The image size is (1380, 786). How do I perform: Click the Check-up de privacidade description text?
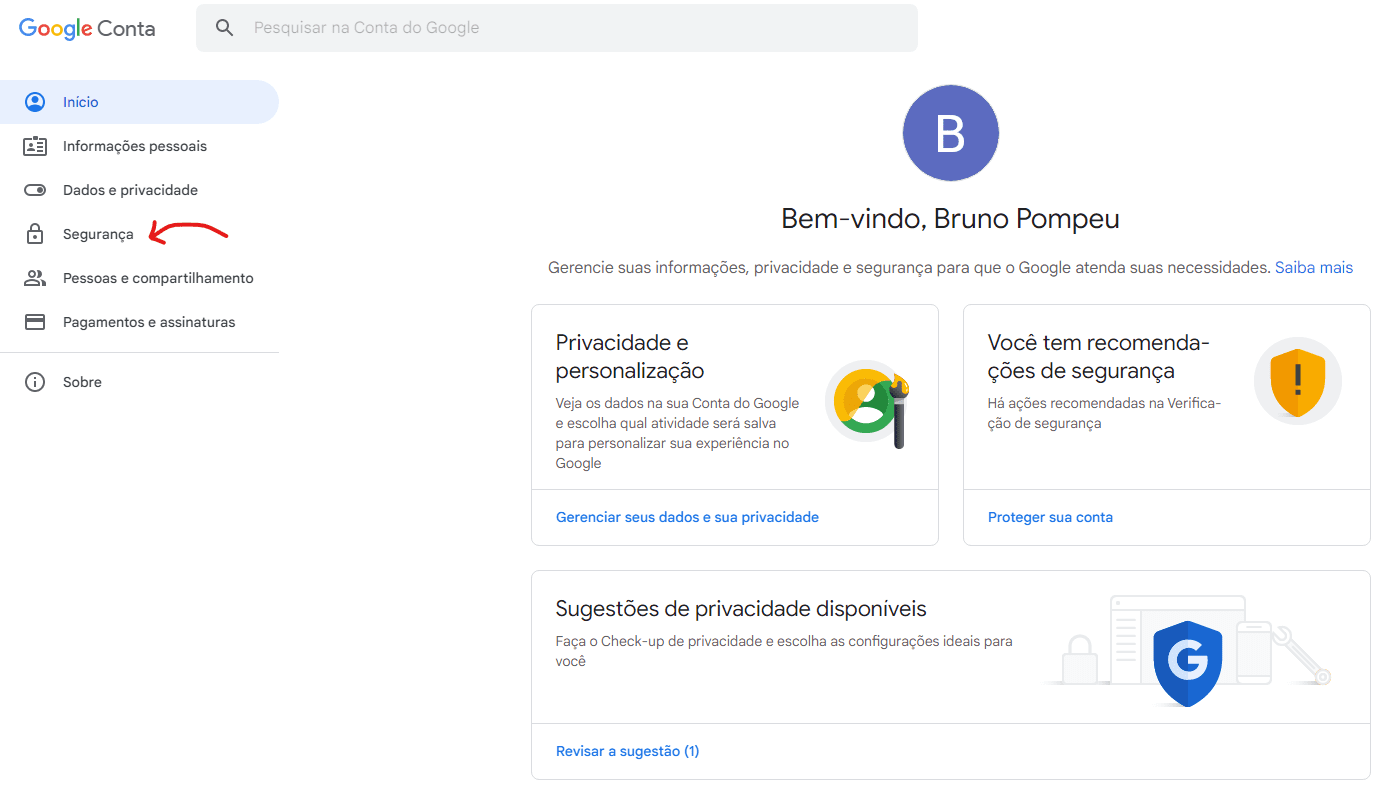point(784,651)
